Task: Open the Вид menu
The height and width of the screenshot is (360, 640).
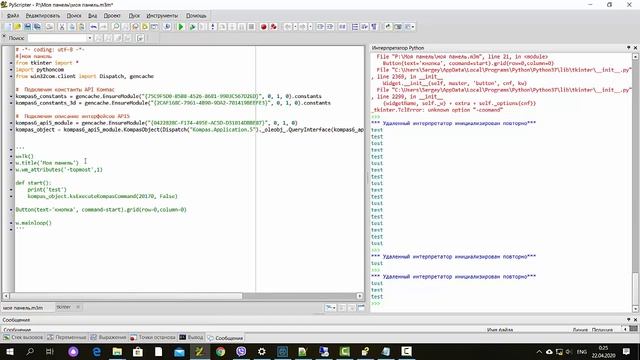Action: coord(93,16)
